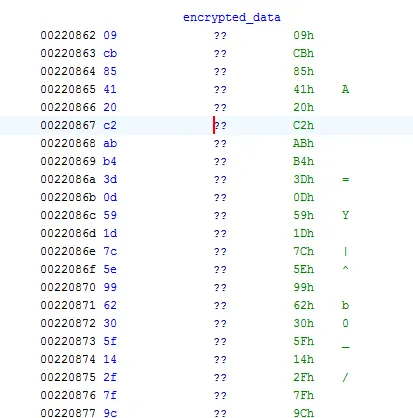Click ?? mnemonic in row 00220870
The height and width of the screenshot is (418, 413).
(x=220, y=287)
